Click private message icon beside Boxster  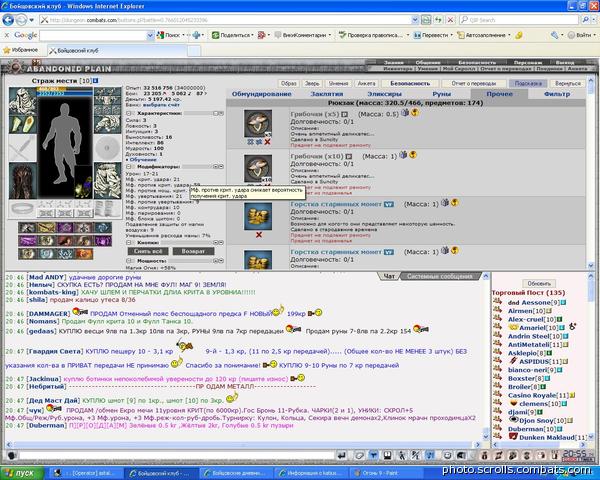pyautogui.click(x=497, y=377)
